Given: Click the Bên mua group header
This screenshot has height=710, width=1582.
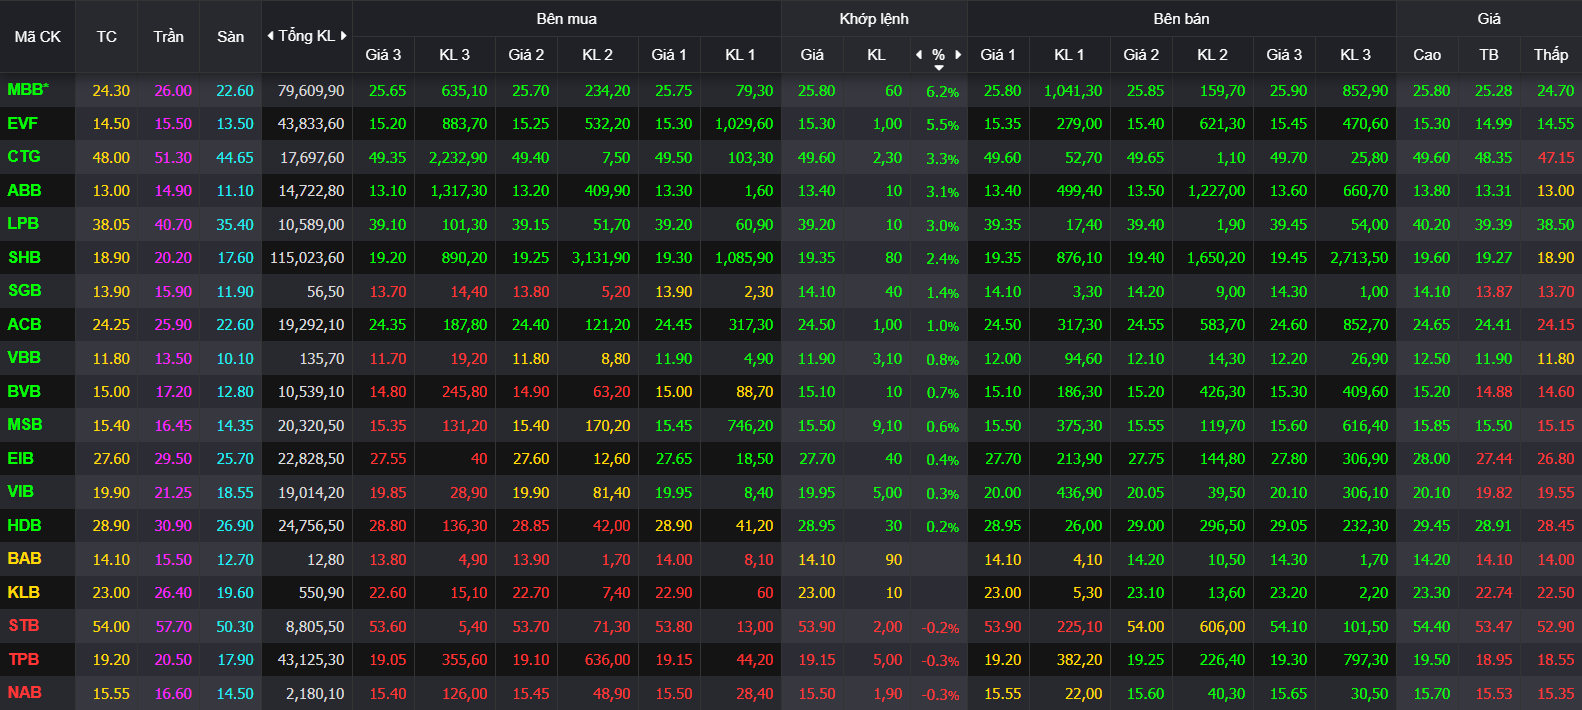Looking at the screenshot, I should point(566,19).
